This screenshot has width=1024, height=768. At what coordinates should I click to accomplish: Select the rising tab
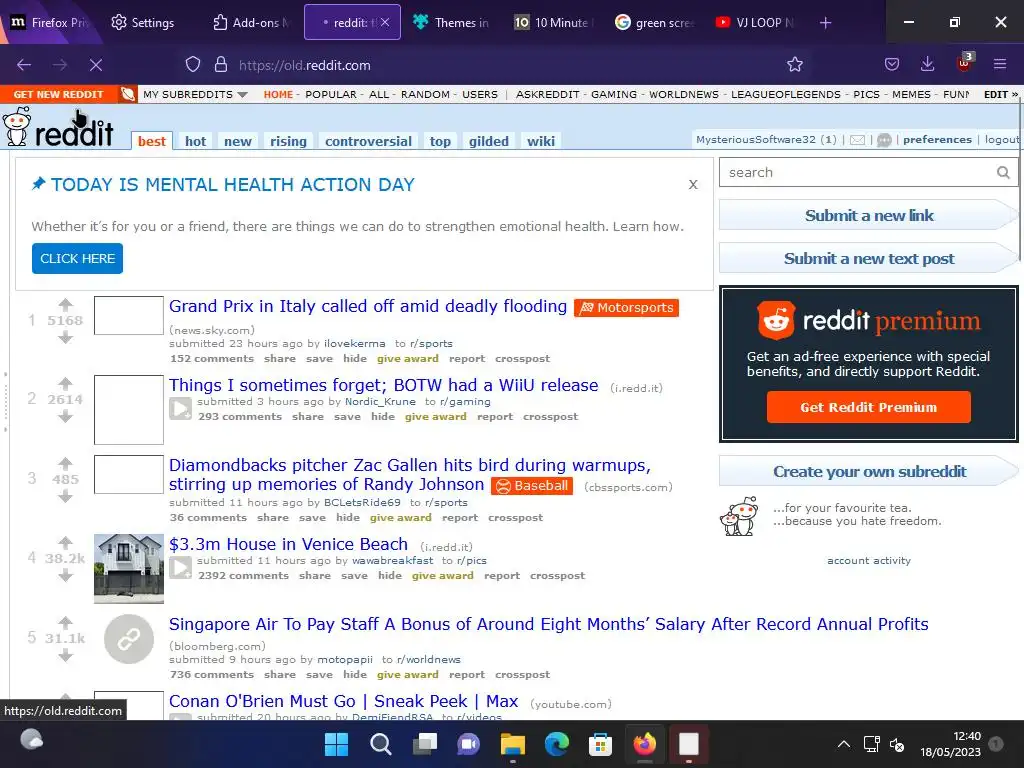click(288, 141)
